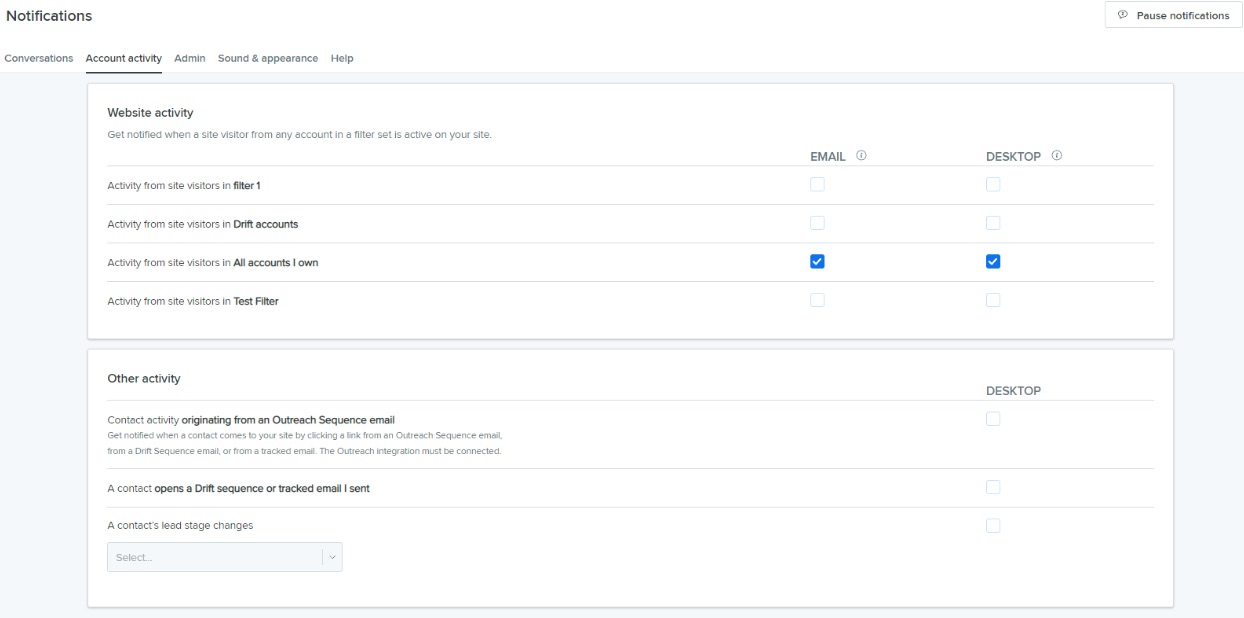Check email box for Drift accounts

click(817, 223)
